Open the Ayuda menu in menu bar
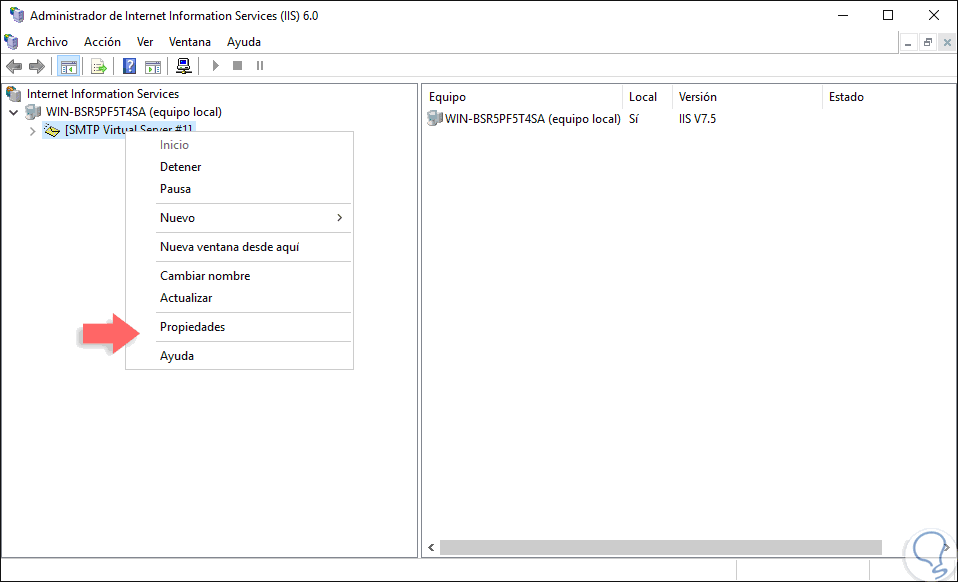The height and width of the screenshot is (582, 958). pos(244,42)
